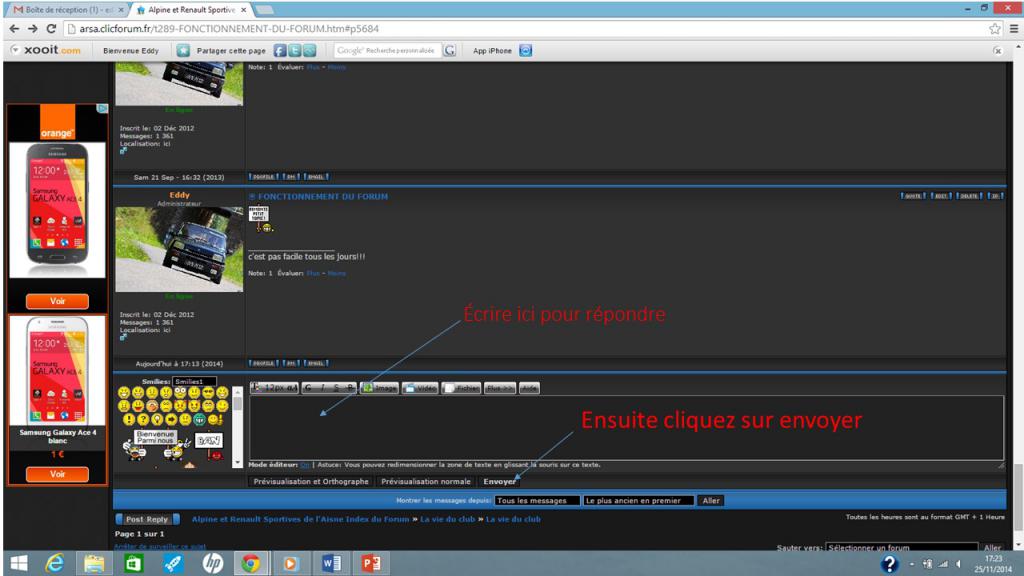
Task: Go back using the browser back arrow
Action: 14,29
